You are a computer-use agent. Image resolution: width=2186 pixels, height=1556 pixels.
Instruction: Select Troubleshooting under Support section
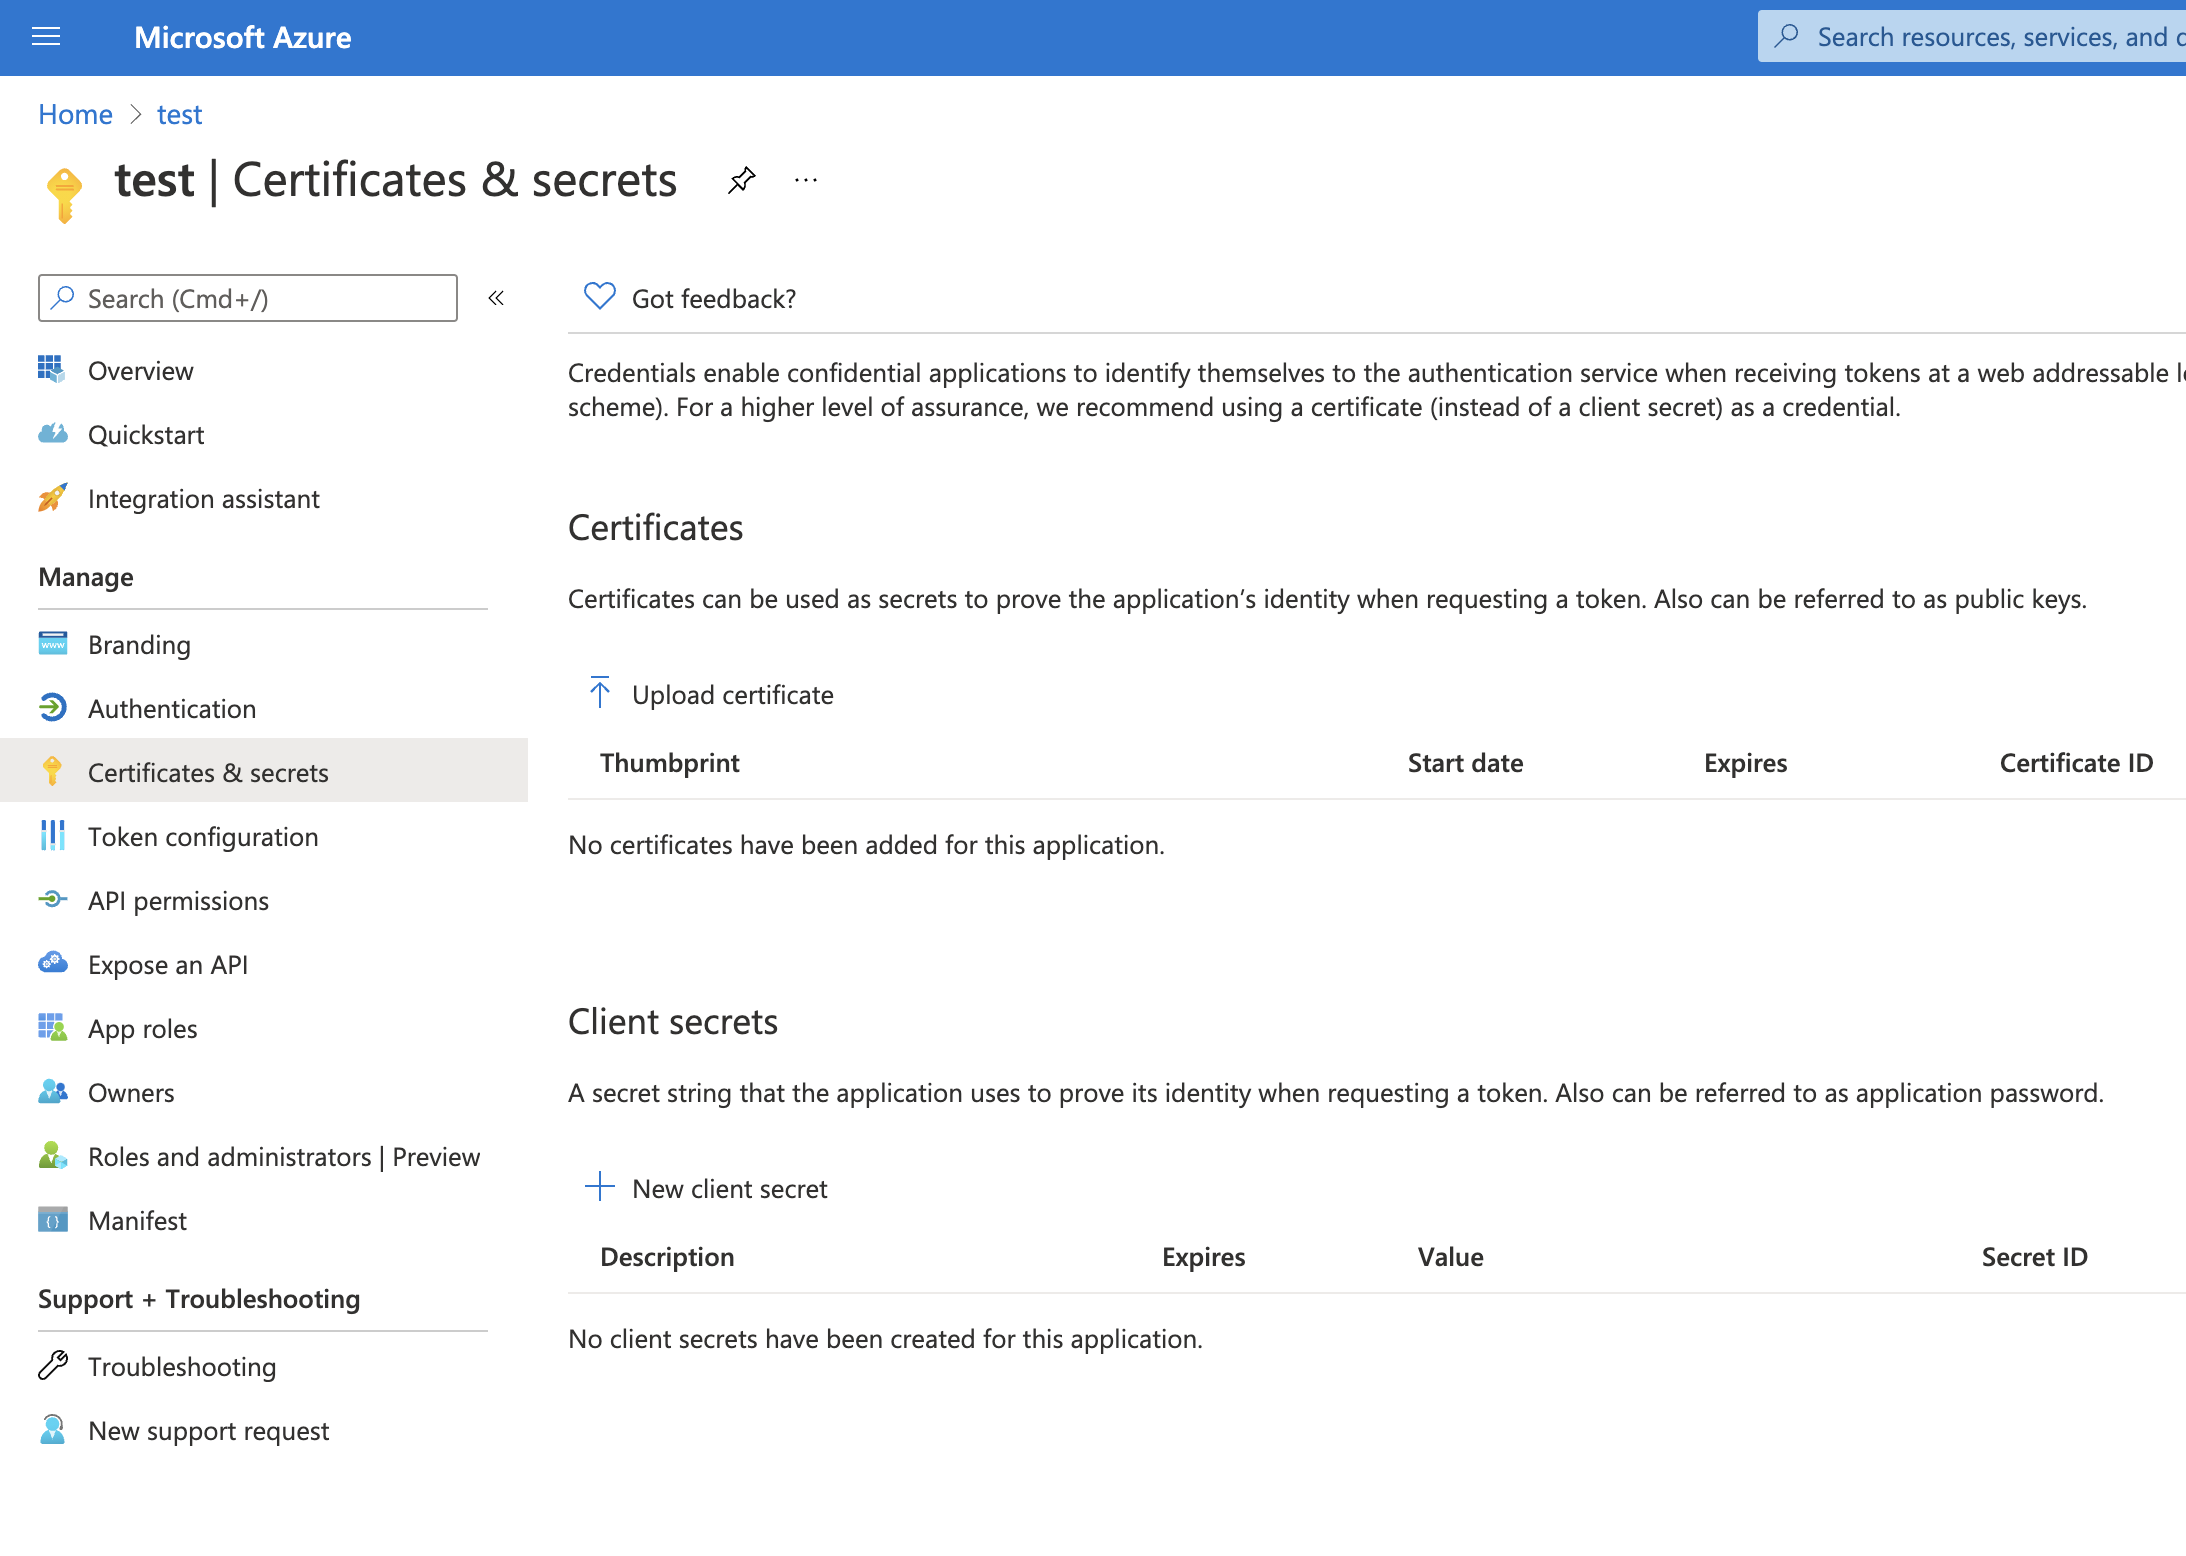pos(182,1366)
